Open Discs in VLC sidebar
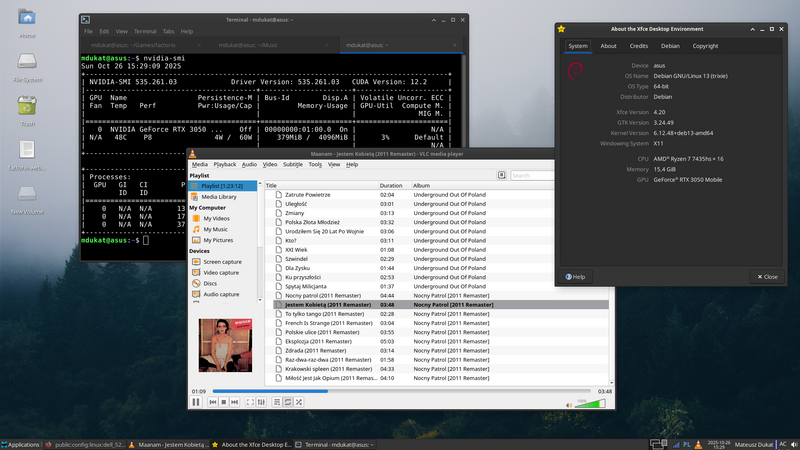 click(210, 283)
